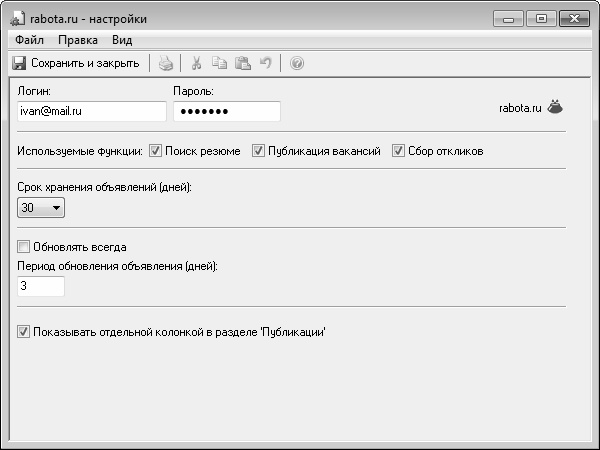The width and height of the screenshot is (600, 450).
Task: Open the 'Файл' menu
Action: coord(29,40)
